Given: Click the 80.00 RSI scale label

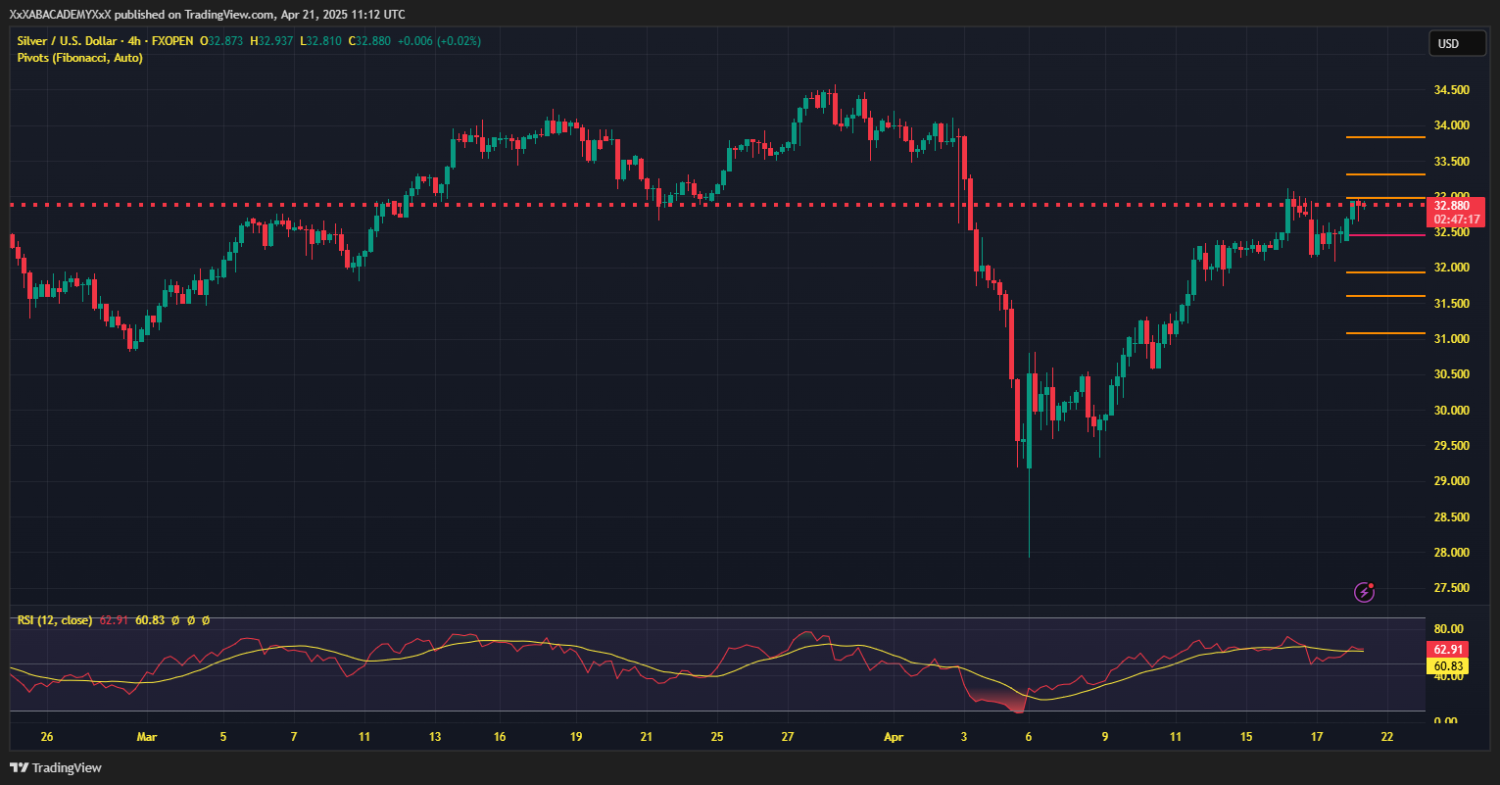Looking at the screenshot, I should click(1448, 630).
